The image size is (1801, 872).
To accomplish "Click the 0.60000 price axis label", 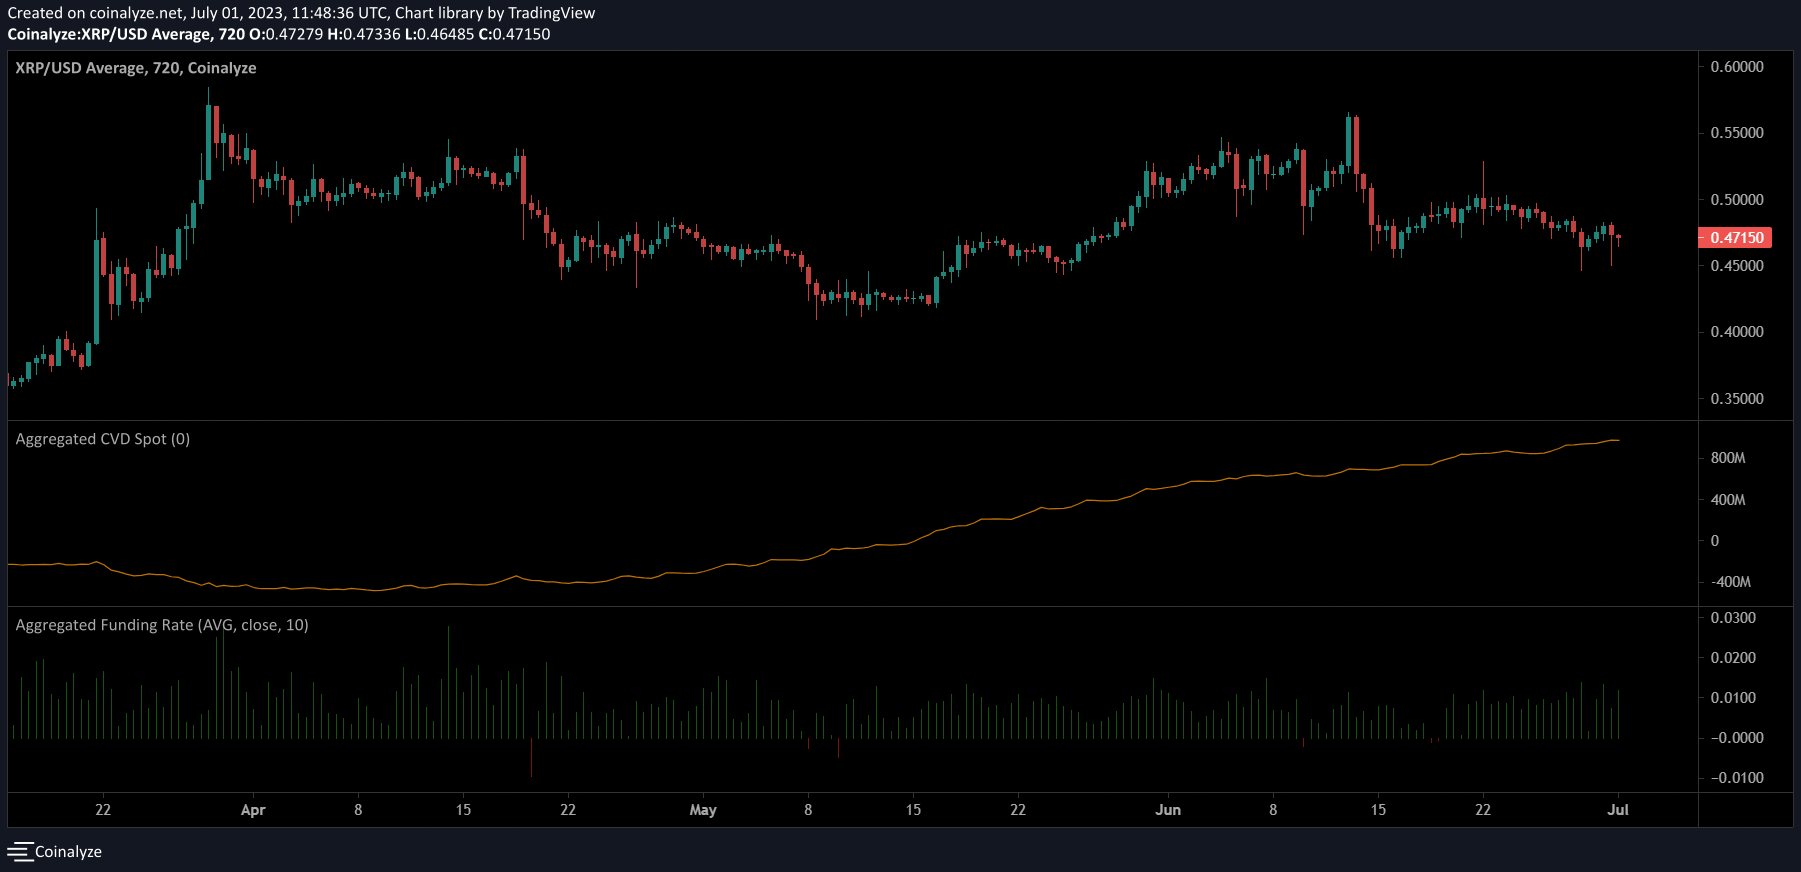I will pos(1737,67).
